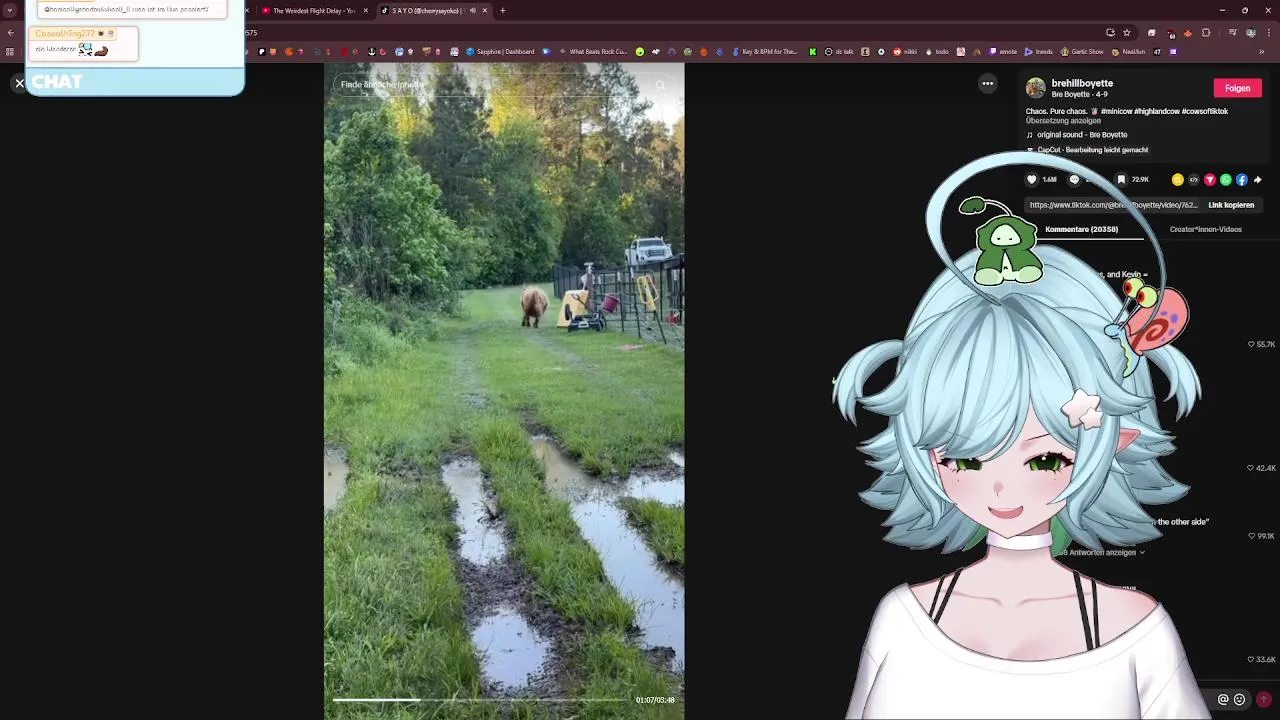Switch to Kommentare (20358) tab
Screen dimensions: 1280x720
pos(1081,229)
